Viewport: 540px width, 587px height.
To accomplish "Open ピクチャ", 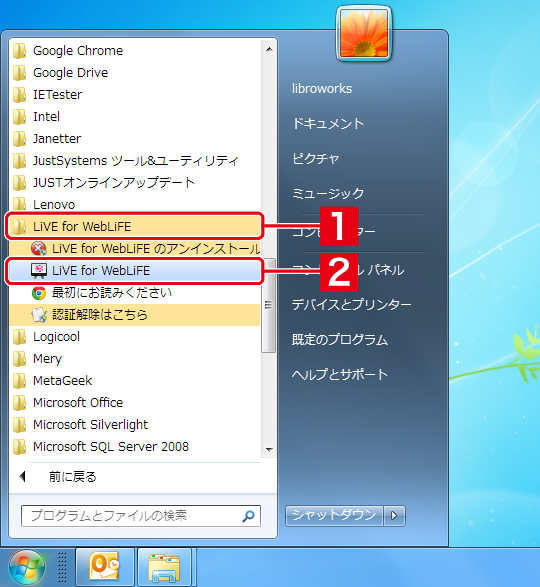I will (x=315, y=158).
